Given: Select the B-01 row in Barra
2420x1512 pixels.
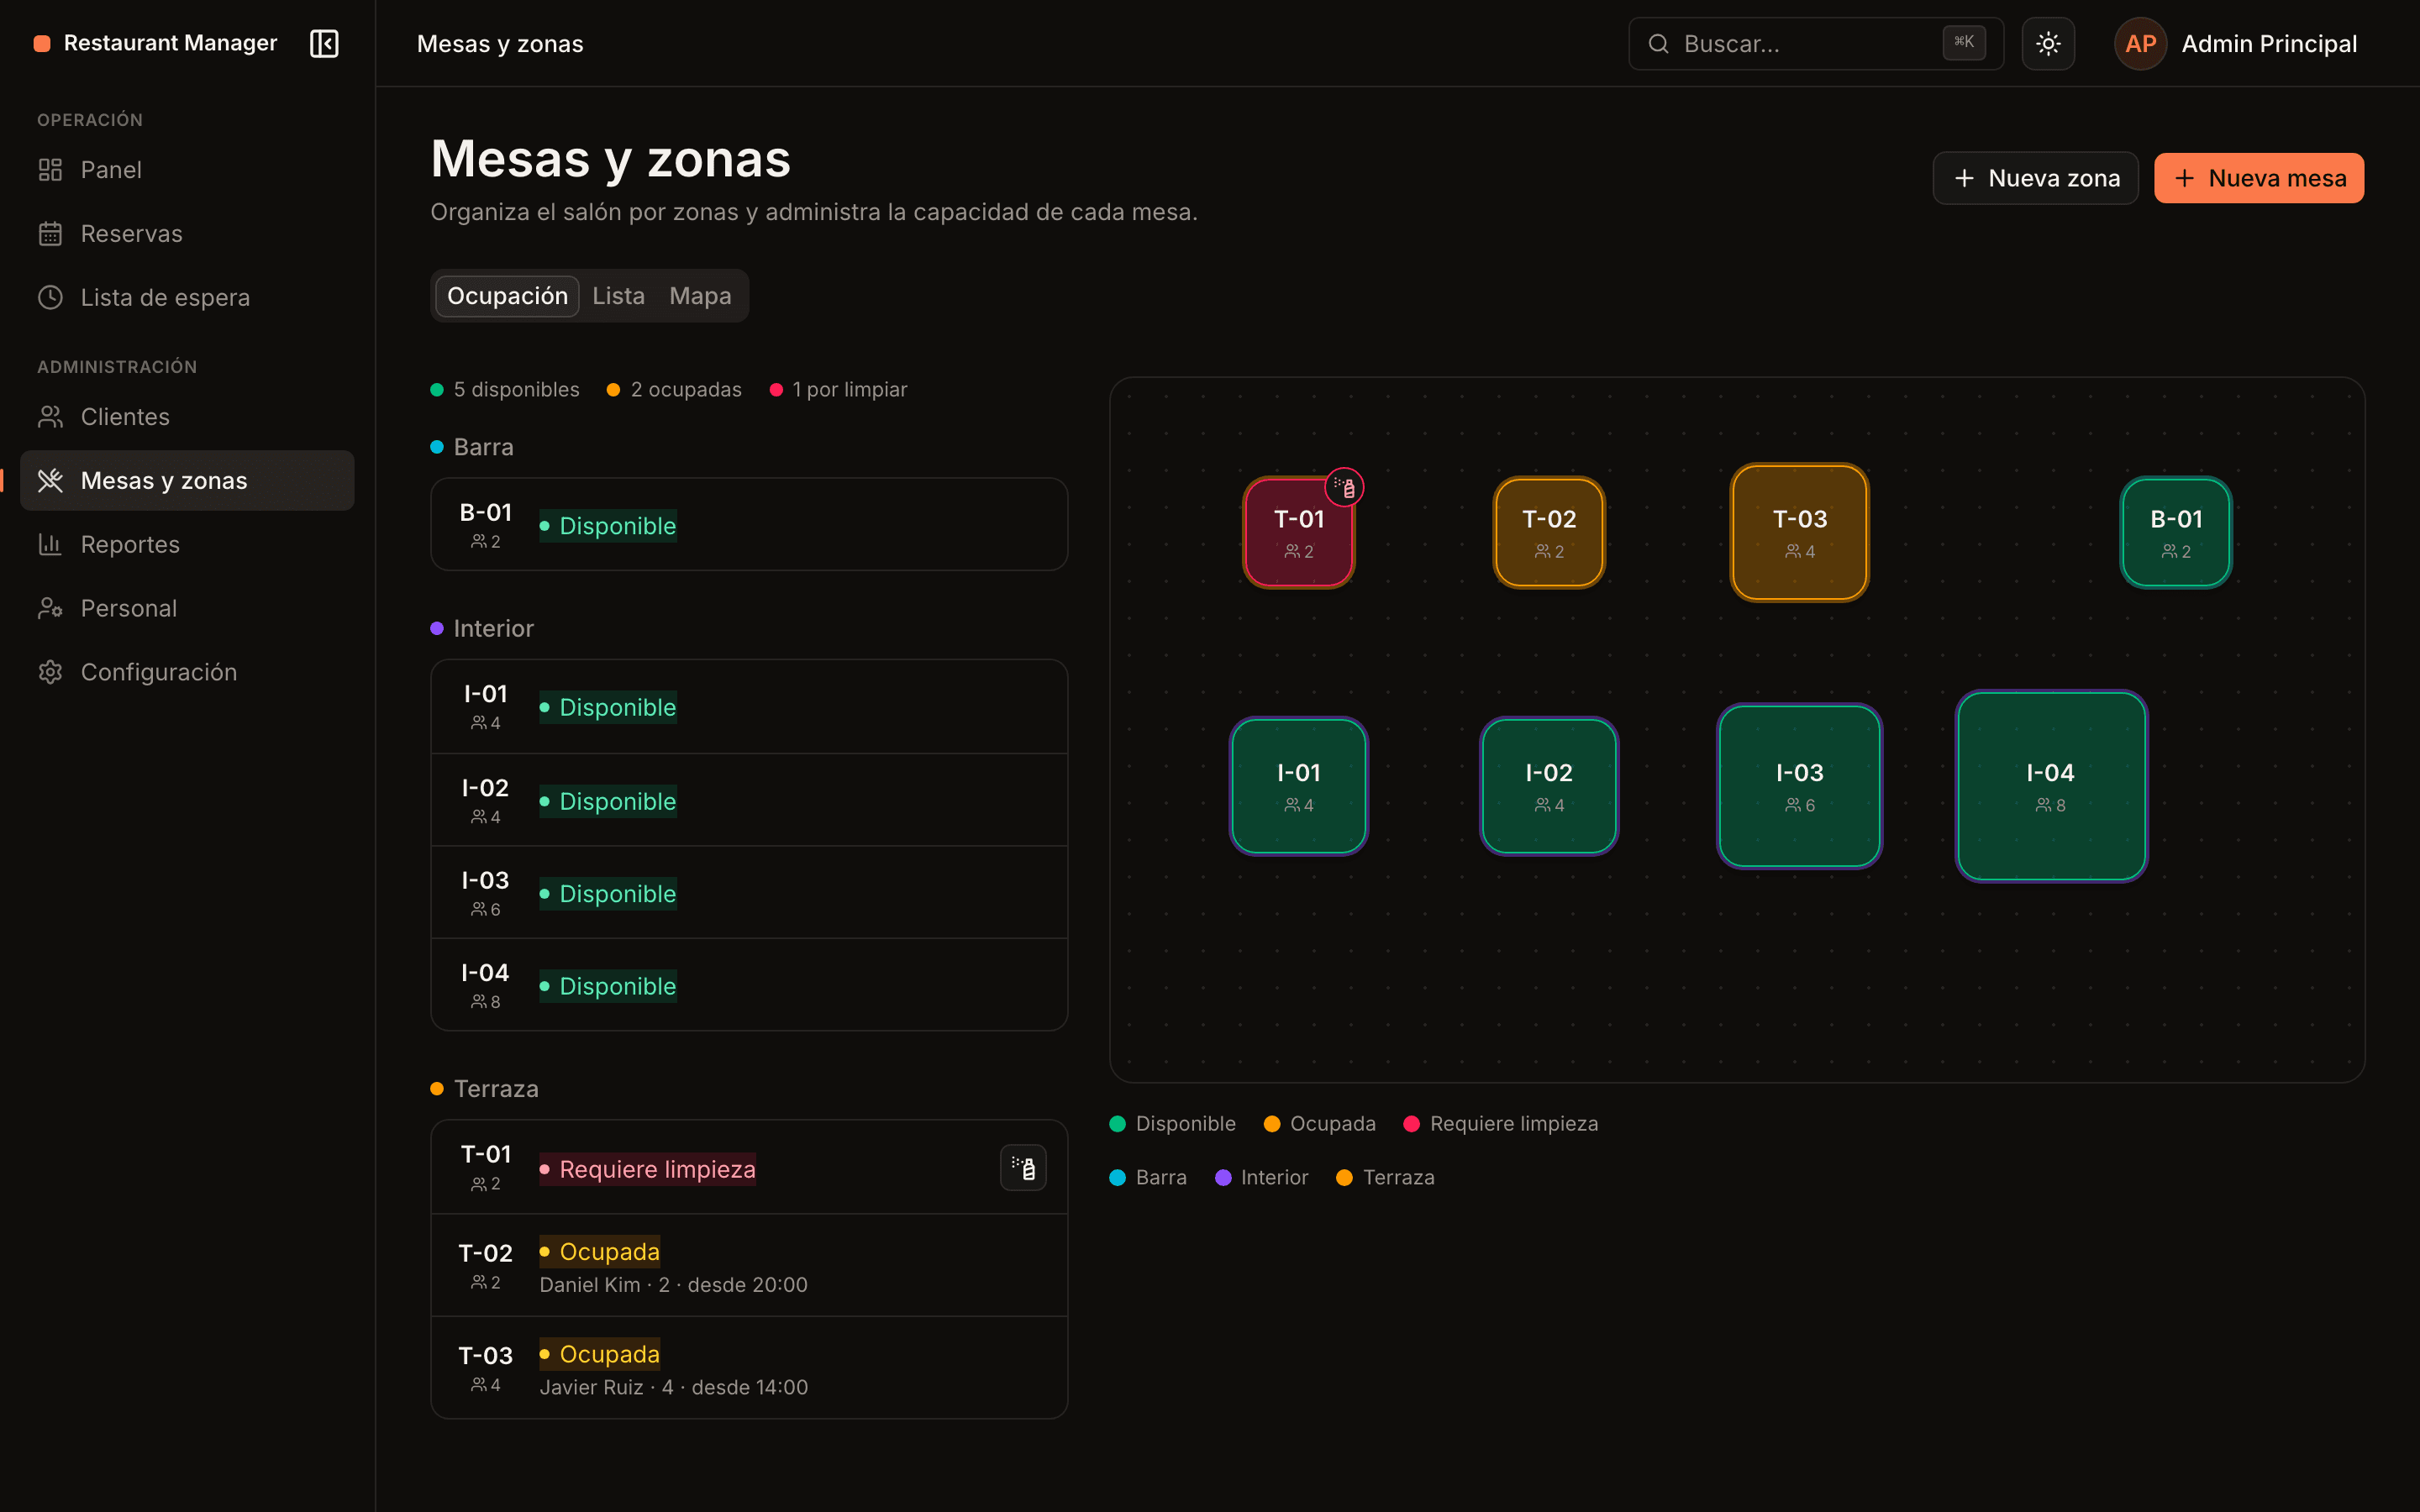Looking at the screenshot, I should (x=749, y=525).
